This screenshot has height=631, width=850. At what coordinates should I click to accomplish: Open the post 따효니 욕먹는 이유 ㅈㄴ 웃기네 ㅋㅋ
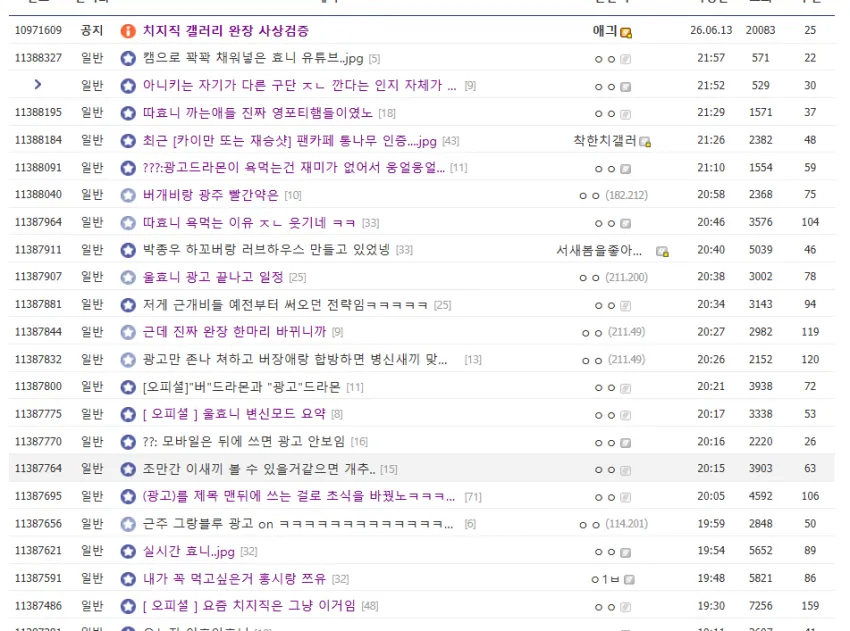tap(249, 222)
